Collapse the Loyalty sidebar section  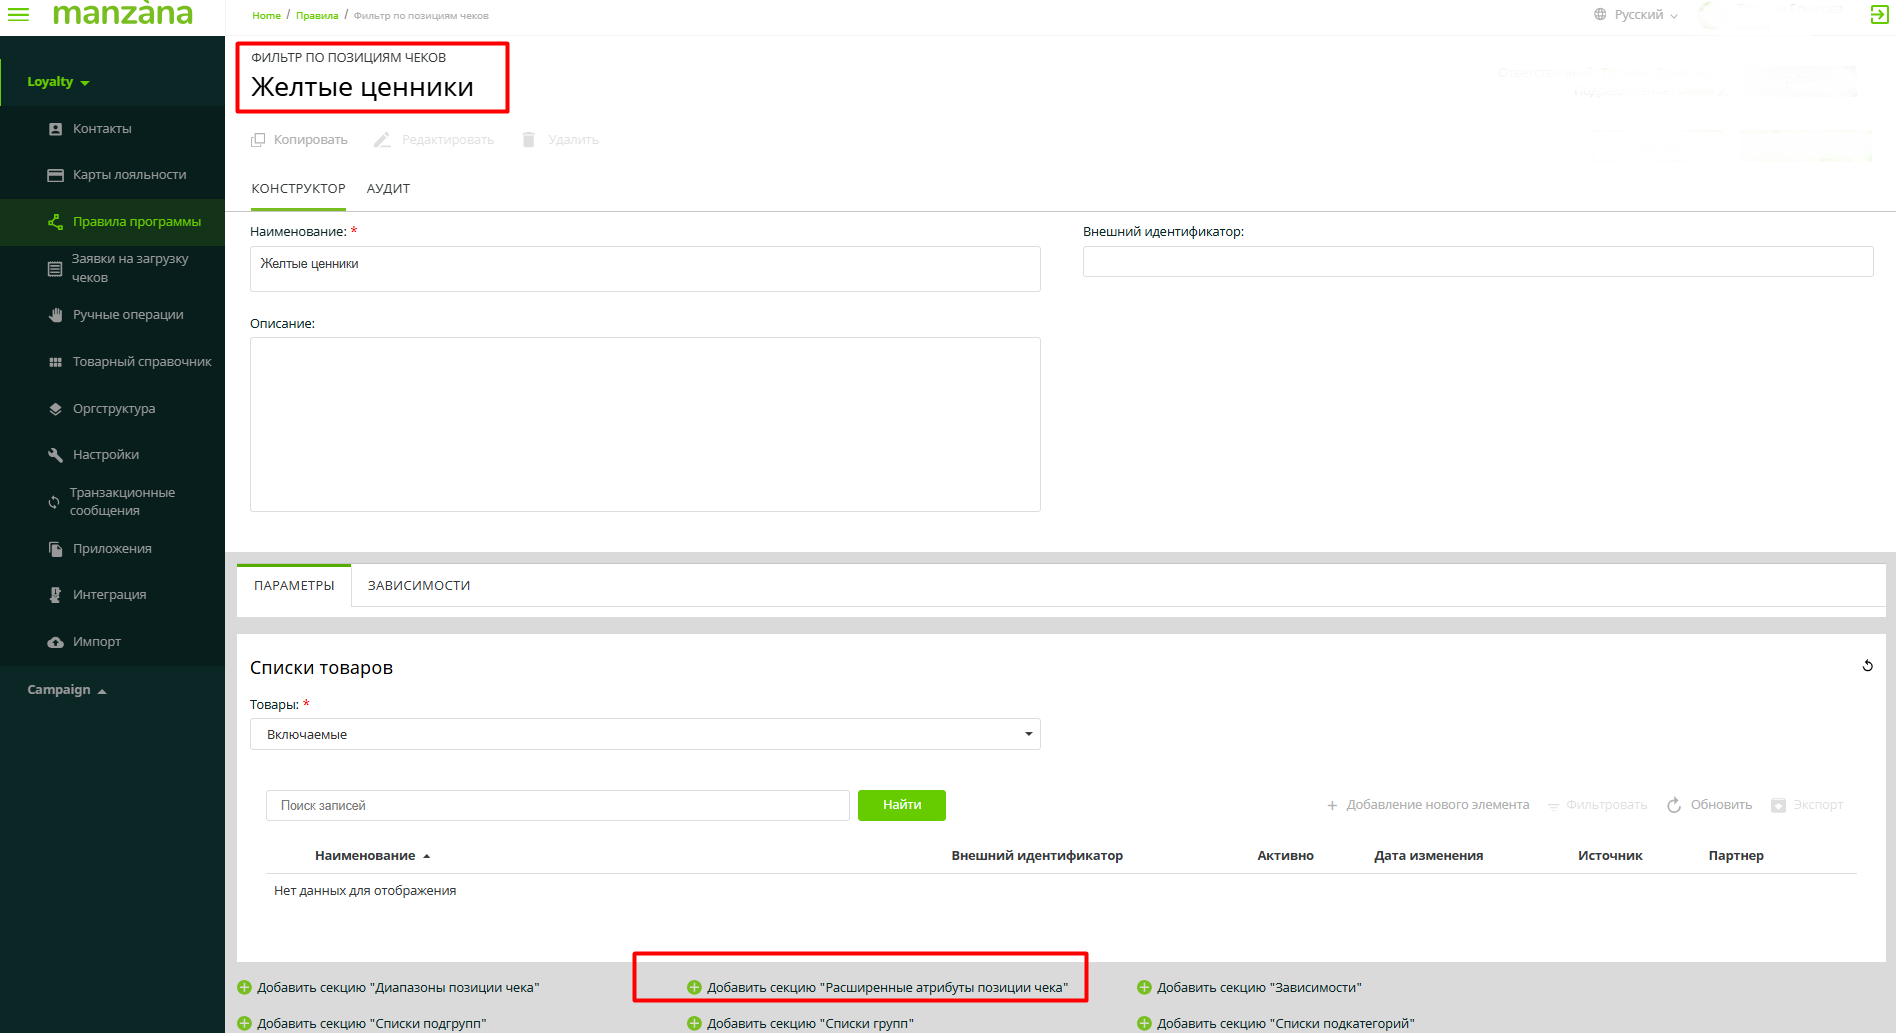(x=58, y=82)
